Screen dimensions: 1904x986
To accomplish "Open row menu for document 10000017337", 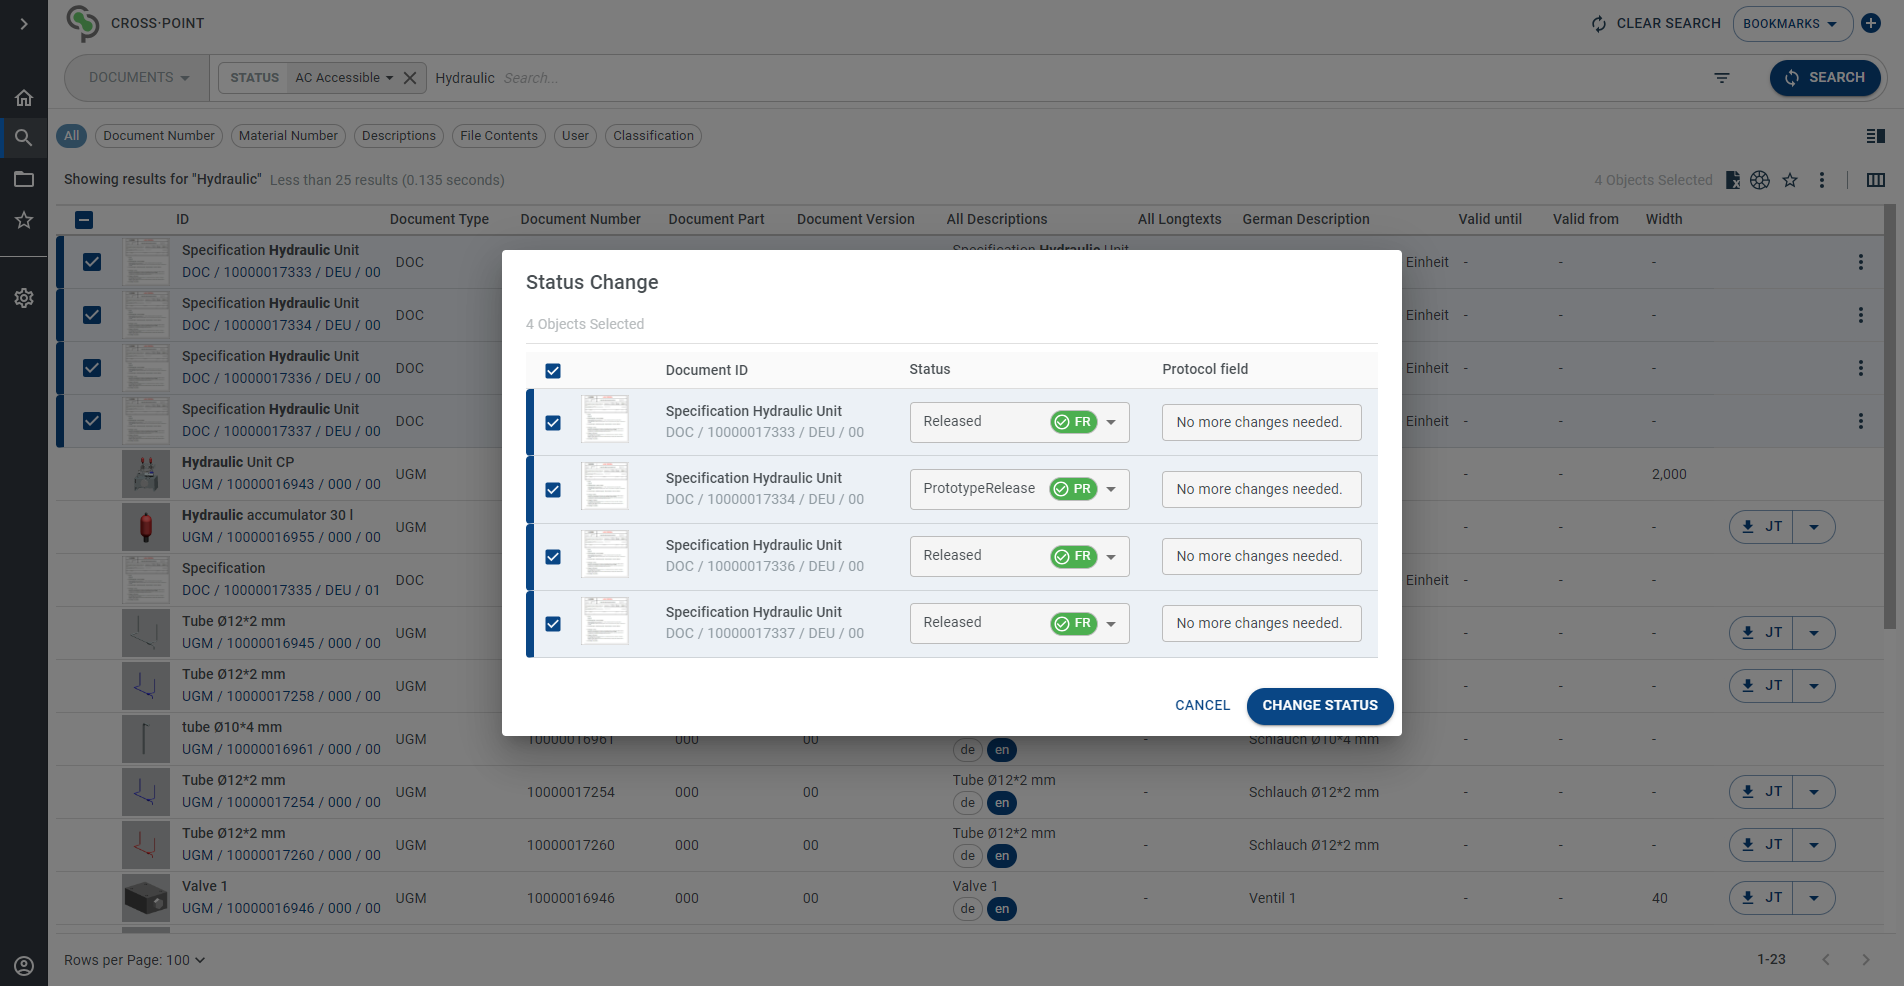I will tap(1861, 421).
